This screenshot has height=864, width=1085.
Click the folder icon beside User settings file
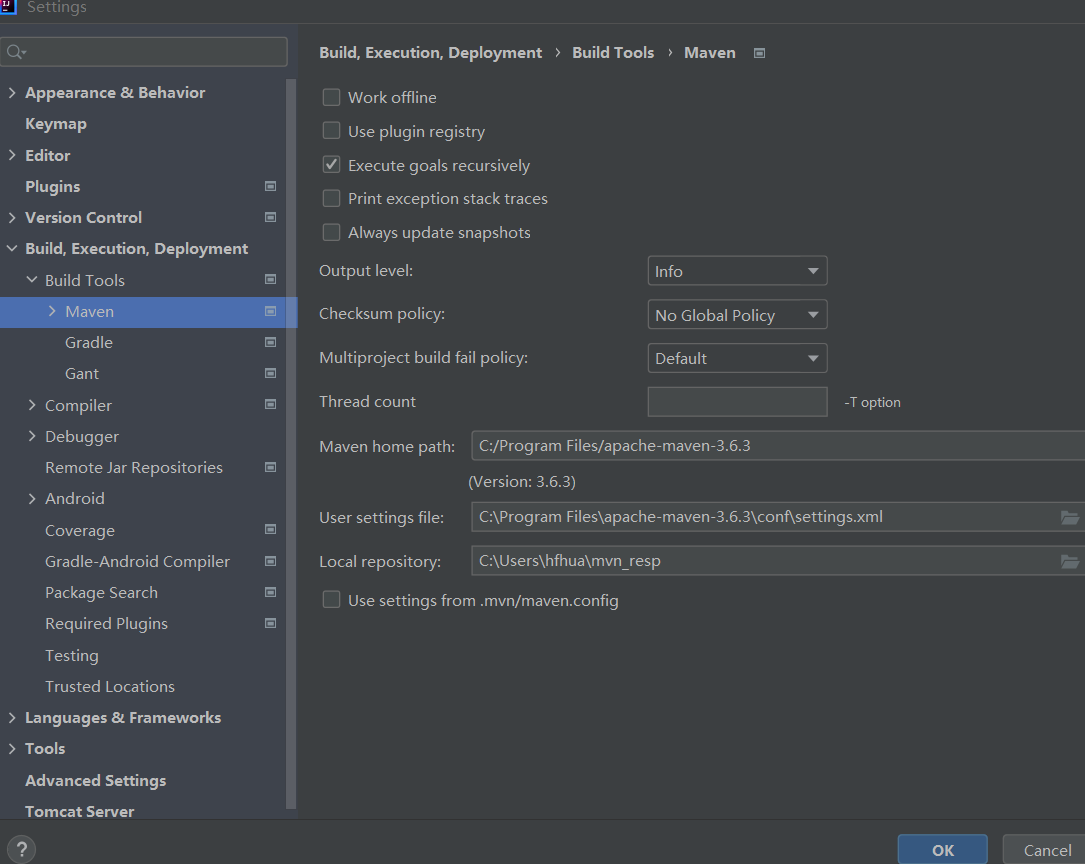coord(1070,516)
